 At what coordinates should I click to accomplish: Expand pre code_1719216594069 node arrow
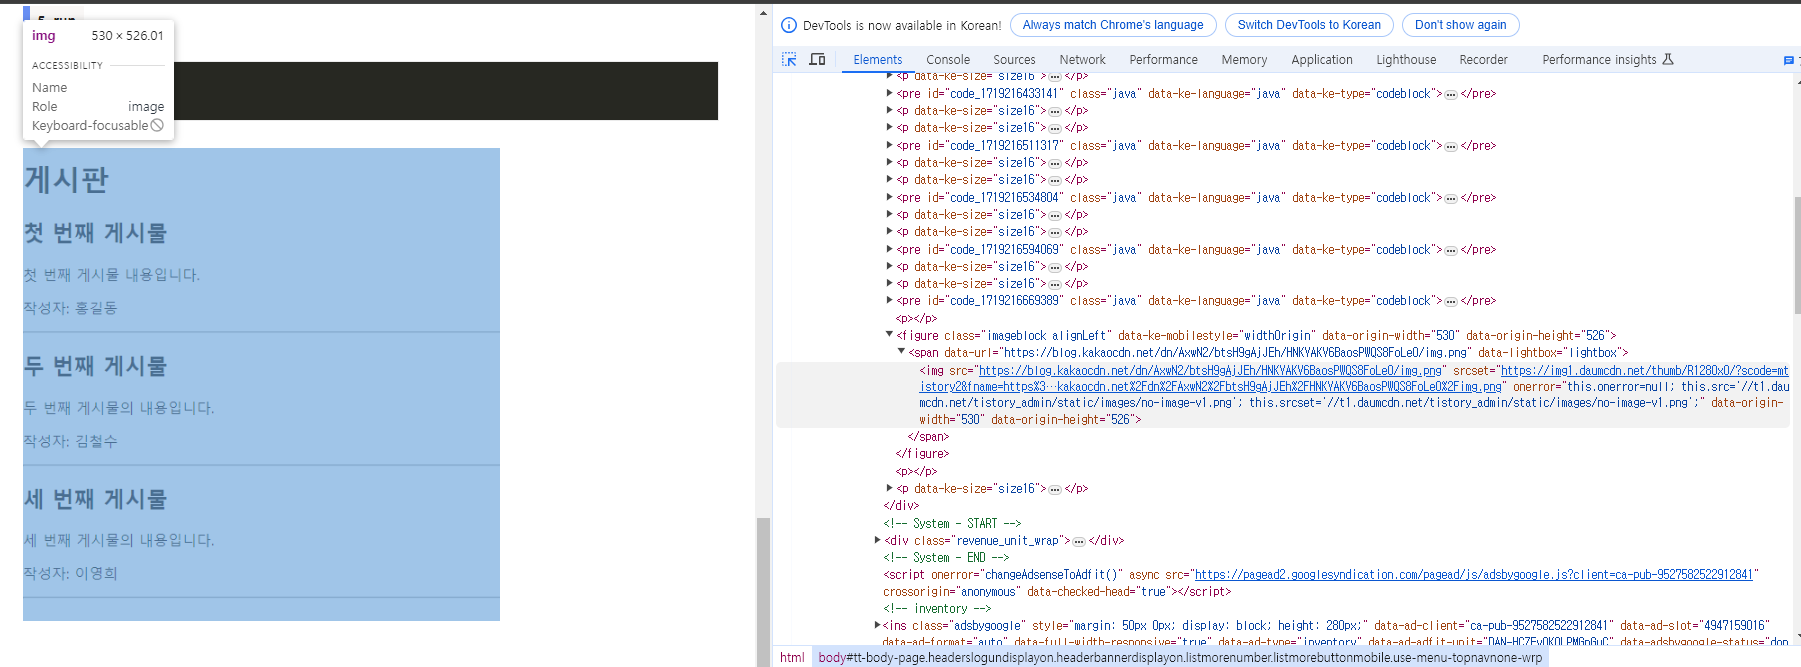[890, 249]
